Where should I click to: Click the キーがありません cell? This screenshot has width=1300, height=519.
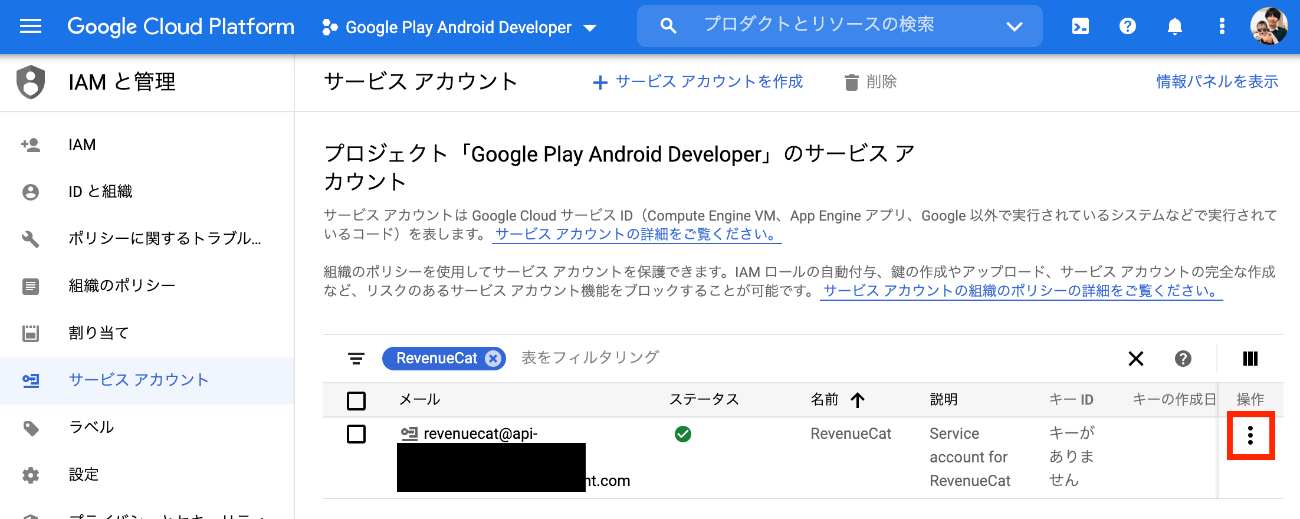[1071, 457]
